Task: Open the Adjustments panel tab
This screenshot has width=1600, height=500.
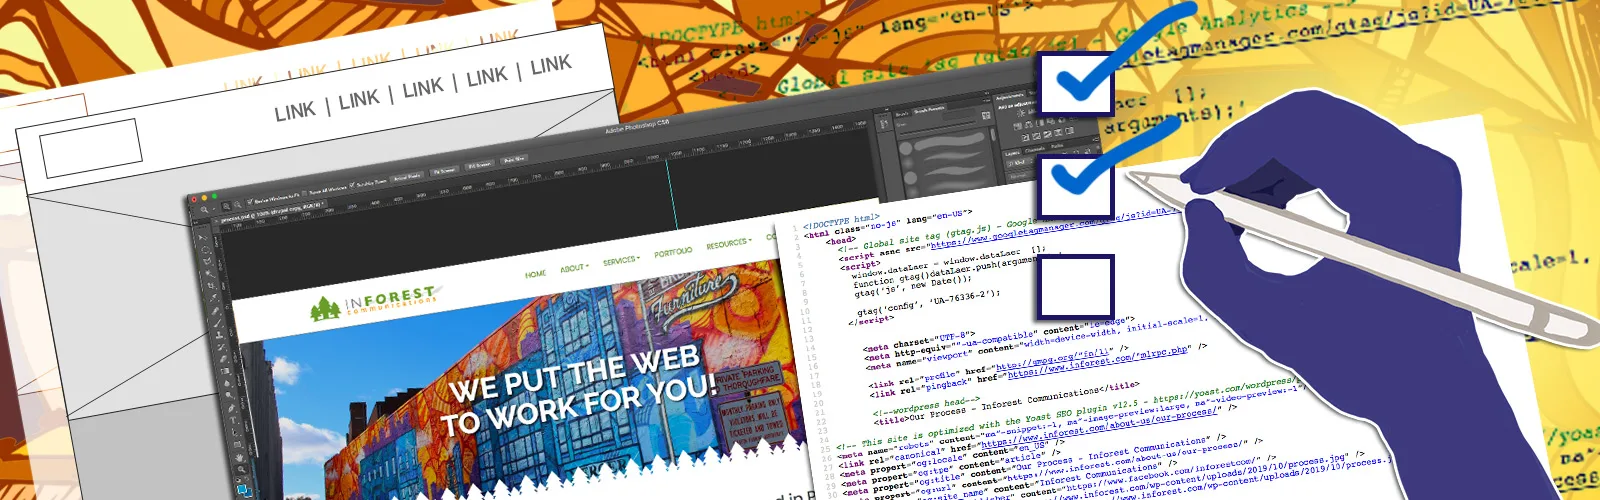Action: coord(1010,97)
